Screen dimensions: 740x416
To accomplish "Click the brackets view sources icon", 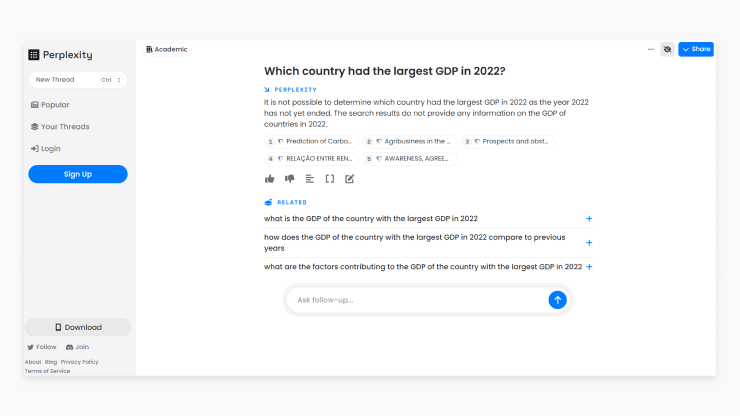I will click(x=330, y=179).
